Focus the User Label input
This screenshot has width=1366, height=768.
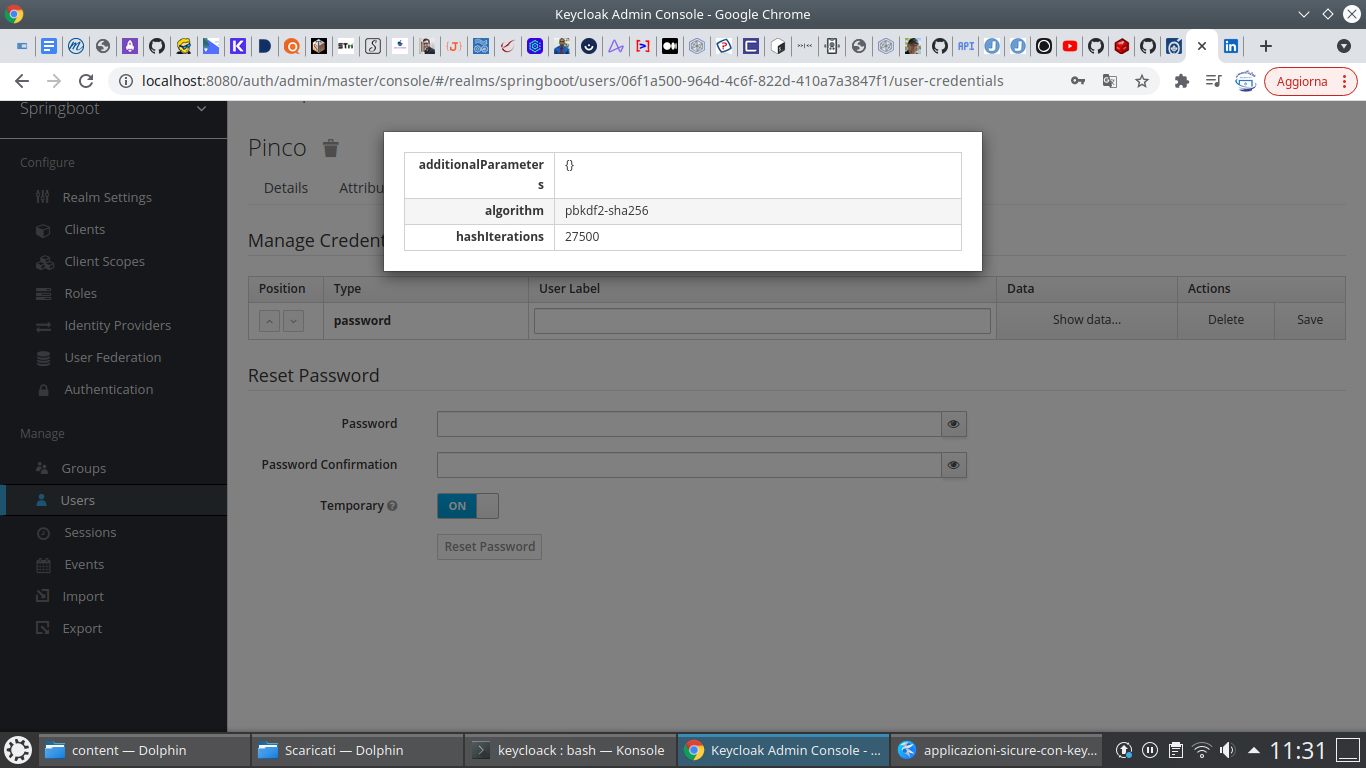click(762, 321)
